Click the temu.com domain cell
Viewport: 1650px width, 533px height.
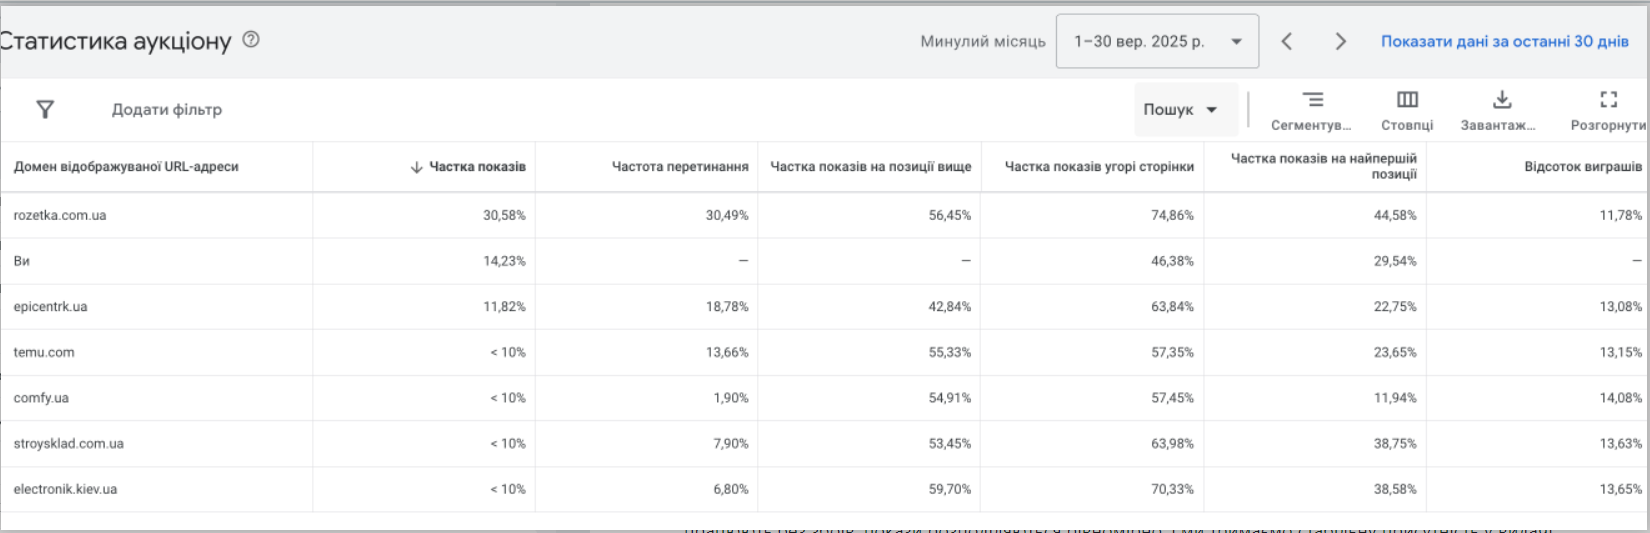coord(44,352)
